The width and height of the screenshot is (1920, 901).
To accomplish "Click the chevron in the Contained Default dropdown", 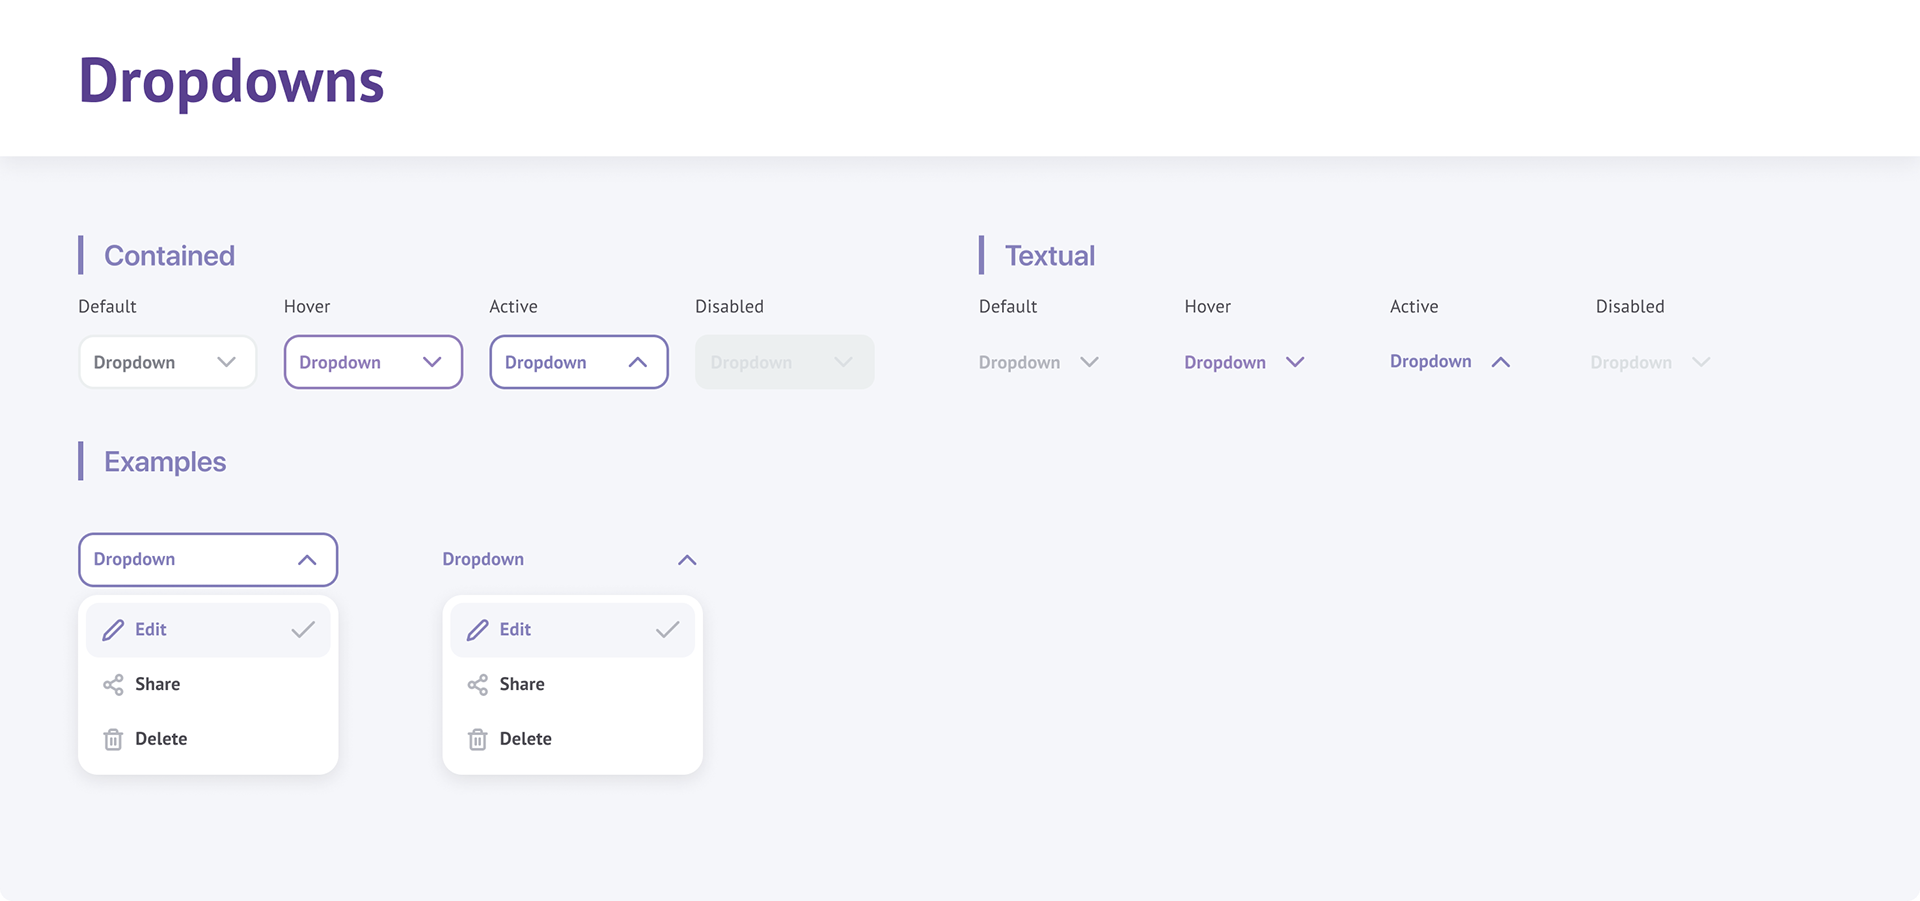I will (227, 362).
